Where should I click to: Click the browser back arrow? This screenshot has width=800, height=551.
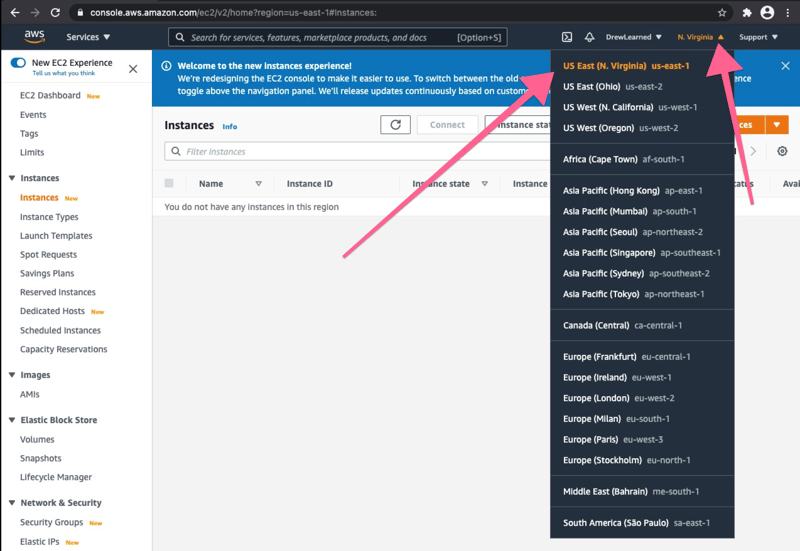click(15, 12)
